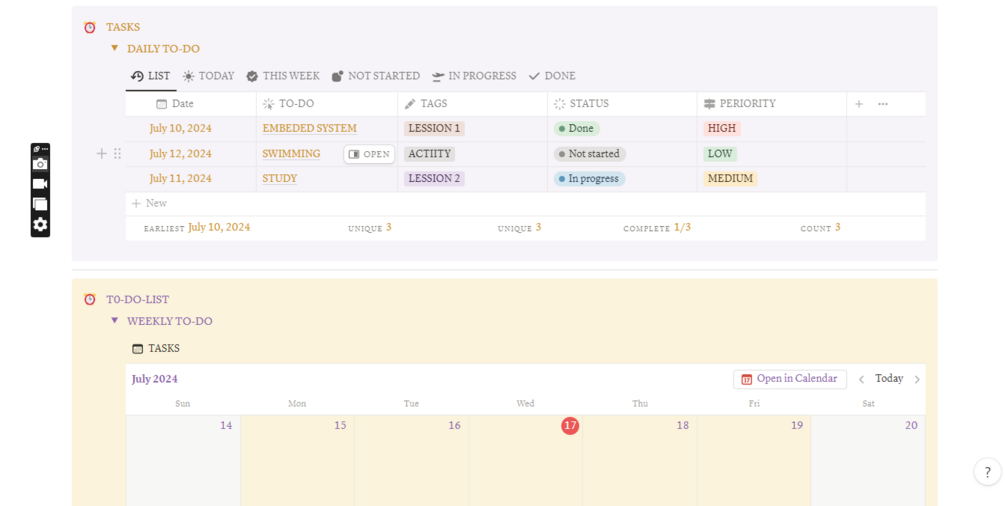Click calendar day 18
The width and height of the screenshot is (1005, 506).
click(x=683, y=425)
